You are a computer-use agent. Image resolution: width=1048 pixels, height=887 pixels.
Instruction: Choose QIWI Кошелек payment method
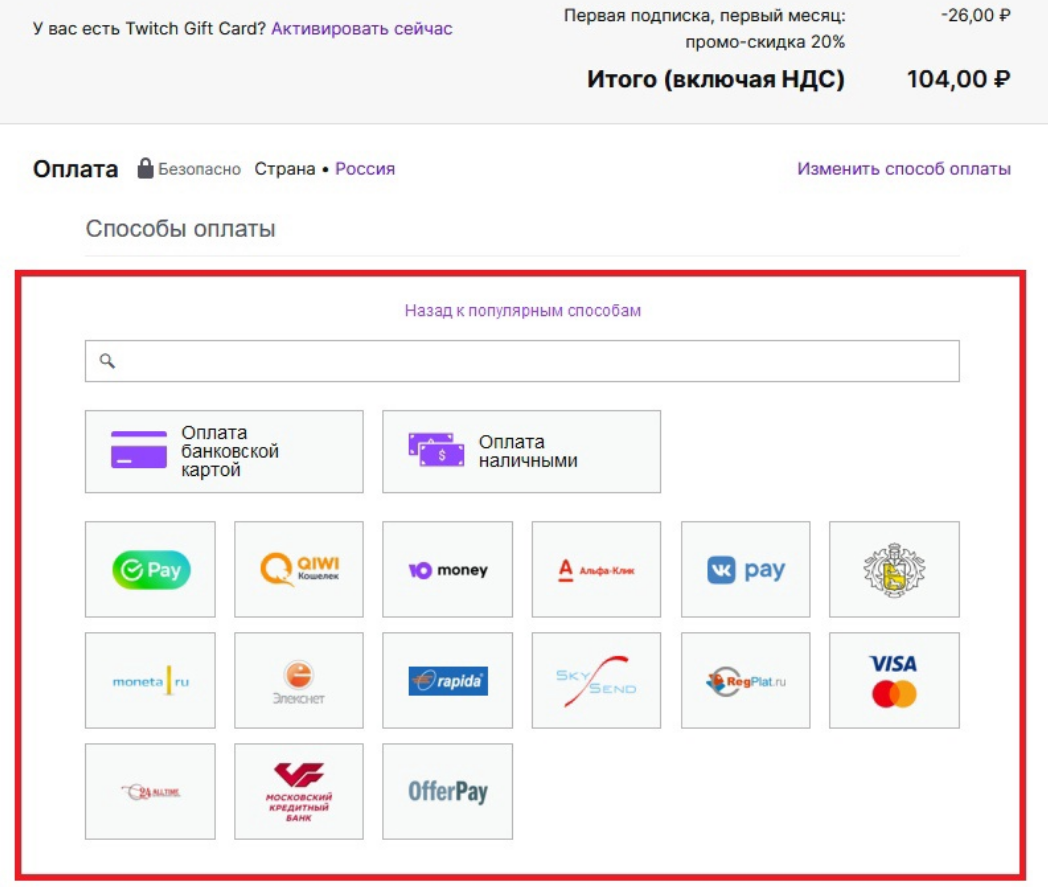(x=299, y=569)
